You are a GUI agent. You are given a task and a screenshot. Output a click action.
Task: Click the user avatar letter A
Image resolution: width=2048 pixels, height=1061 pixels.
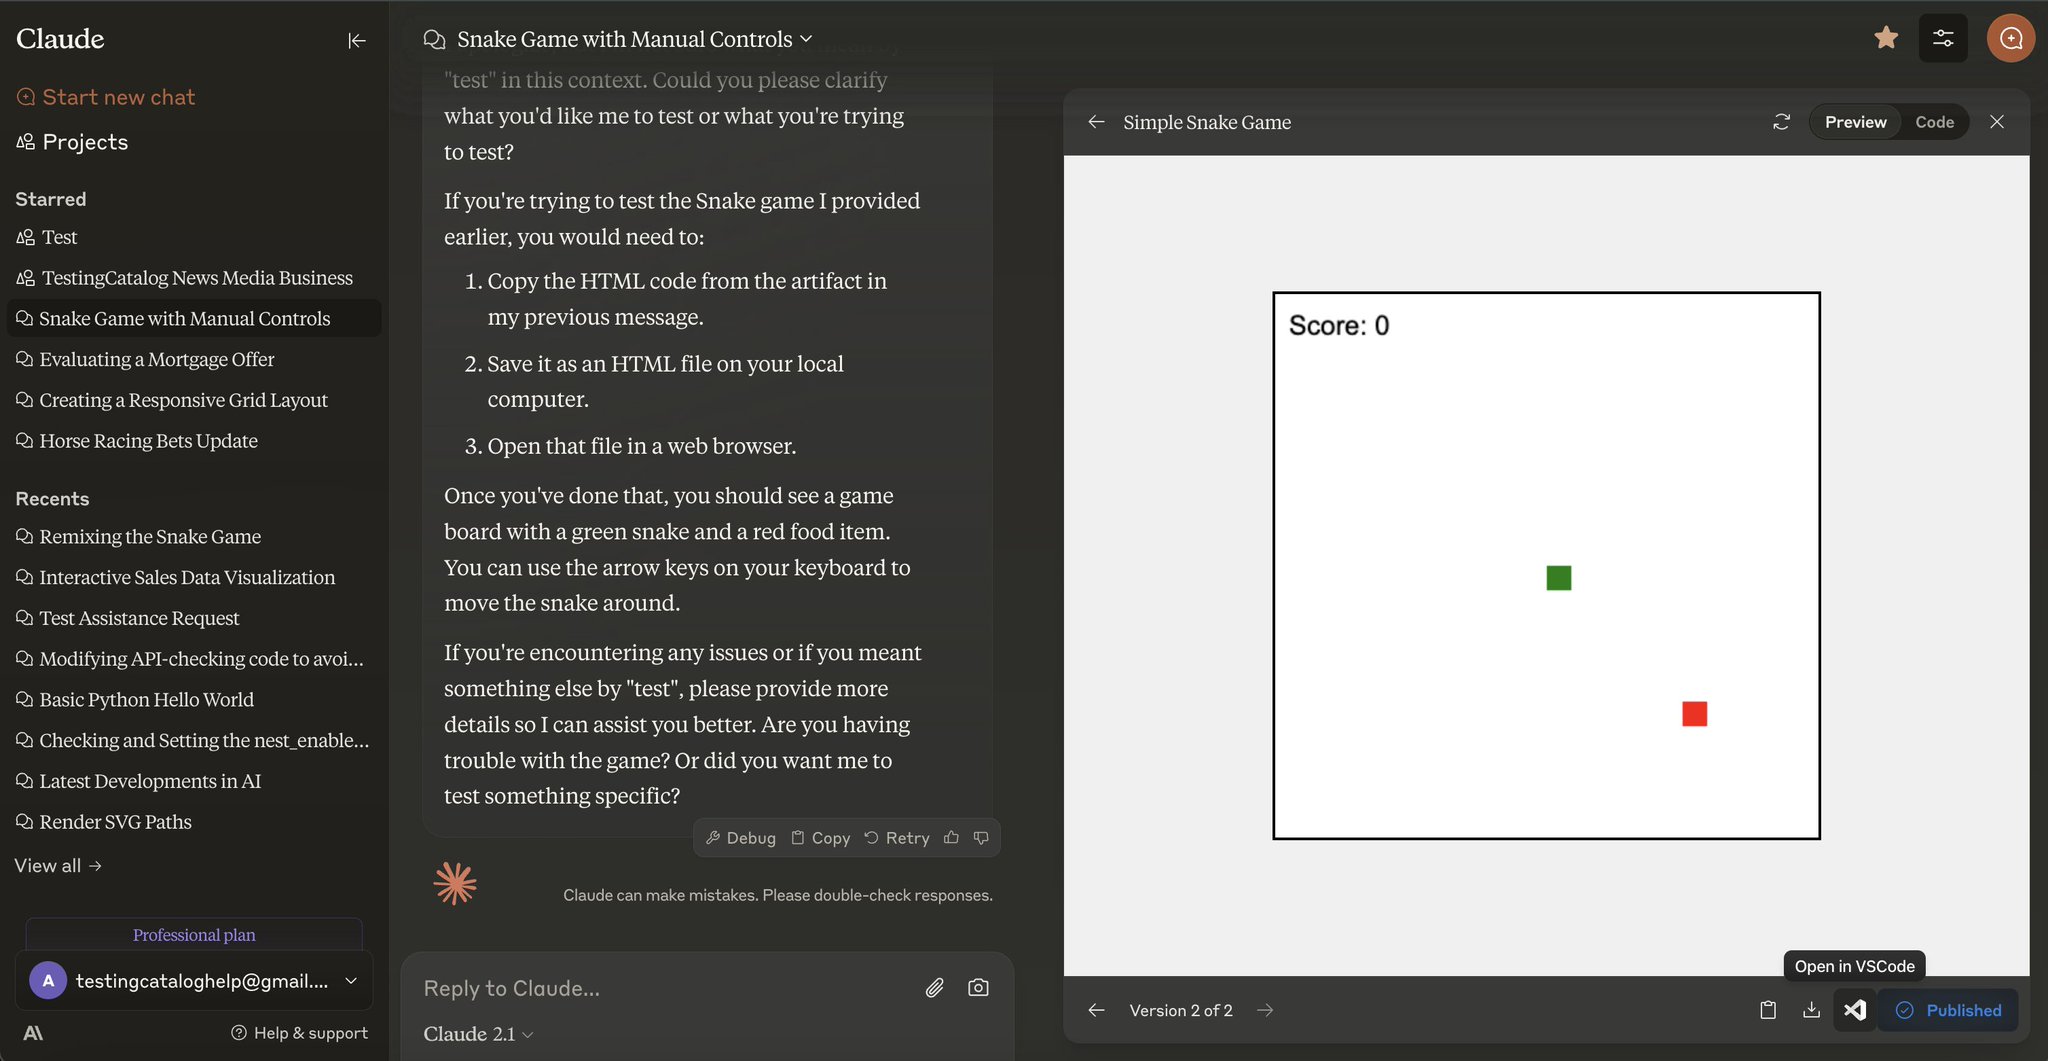pos(48,981)
